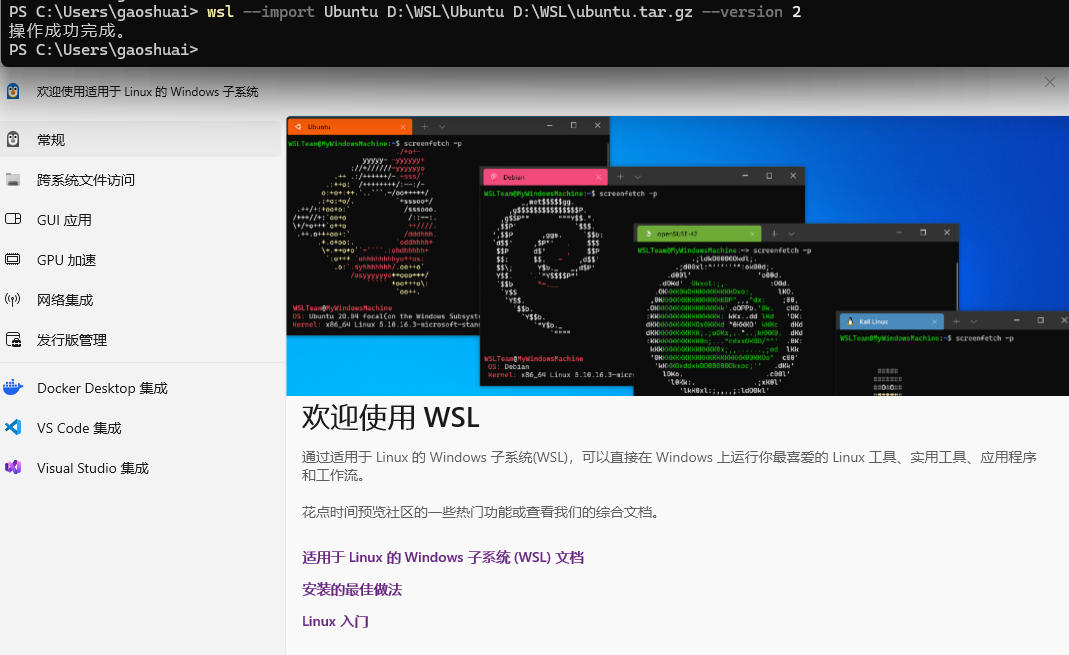Screen dimensions: 1069x655
Task: Click the window title 欢迎使用适用于 Linux 的 Windows 子系统
Action: tap(147, 91)
